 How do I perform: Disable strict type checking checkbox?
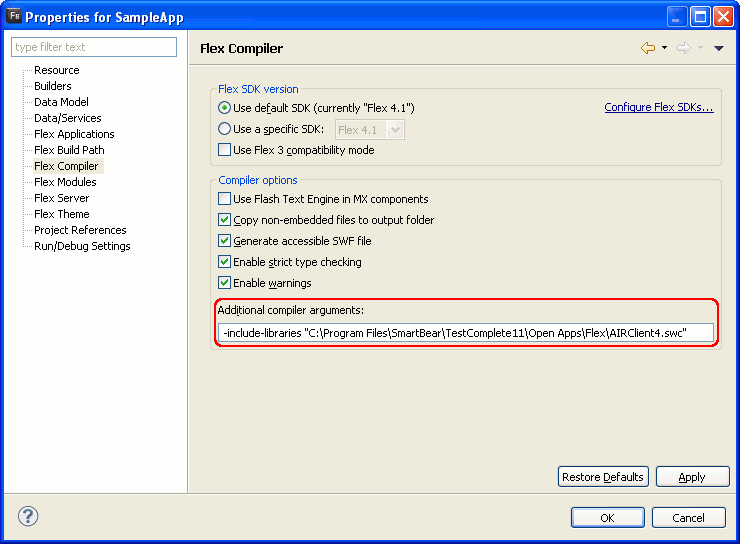pos(225,262)
